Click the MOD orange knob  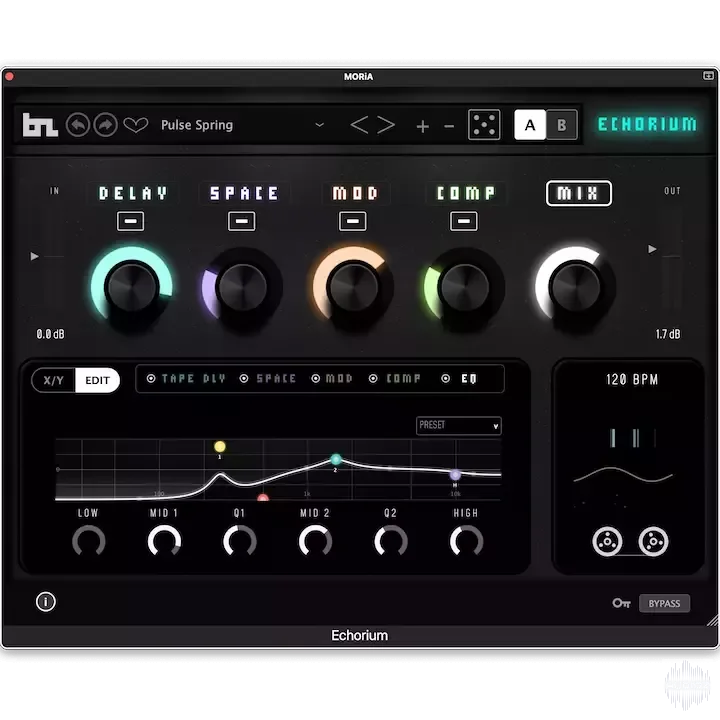point(354,287)
